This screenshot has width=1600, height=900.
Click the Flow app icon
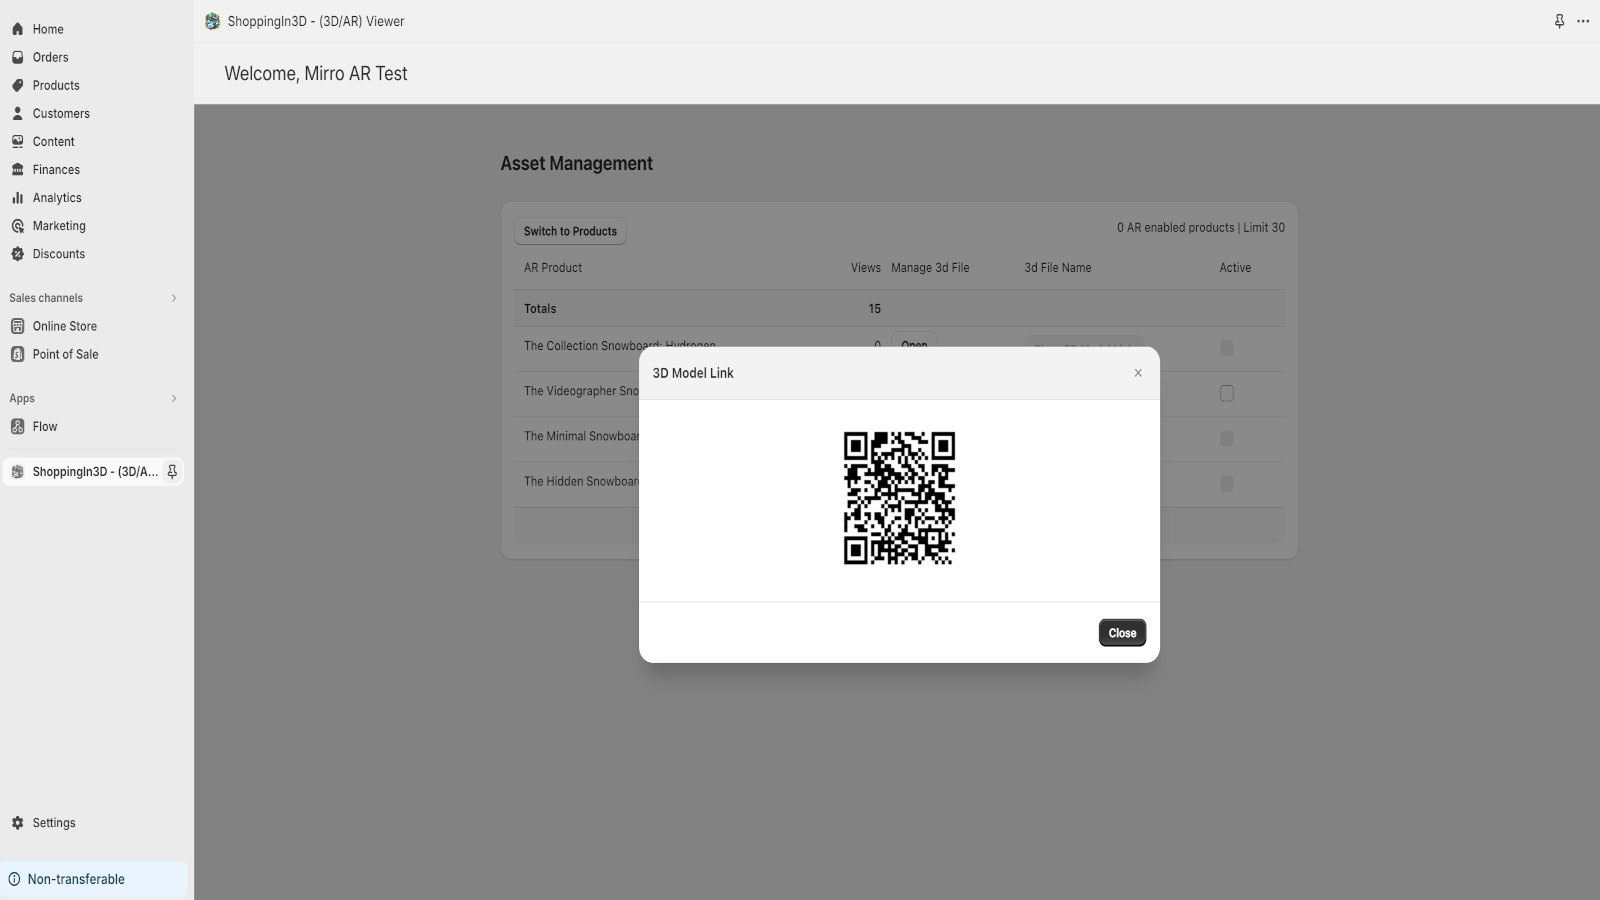tap(17, 426)
